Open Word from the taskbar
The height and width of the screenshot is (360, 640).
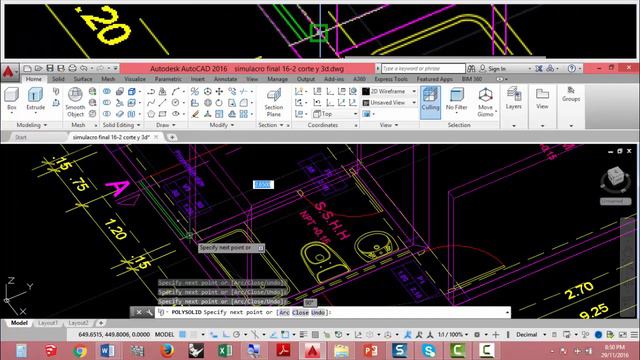(107, 350)
